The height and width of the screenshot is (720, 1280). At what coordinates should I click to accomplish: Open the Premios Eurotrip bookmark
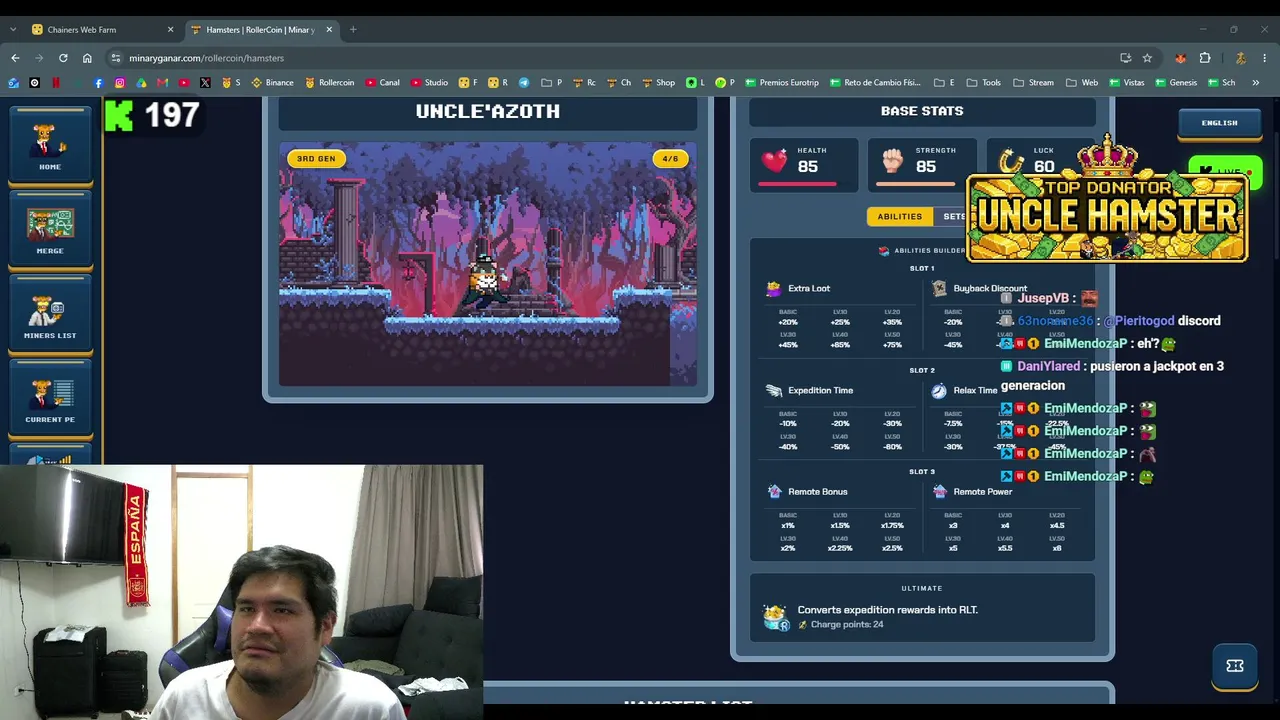pos(782,83)
